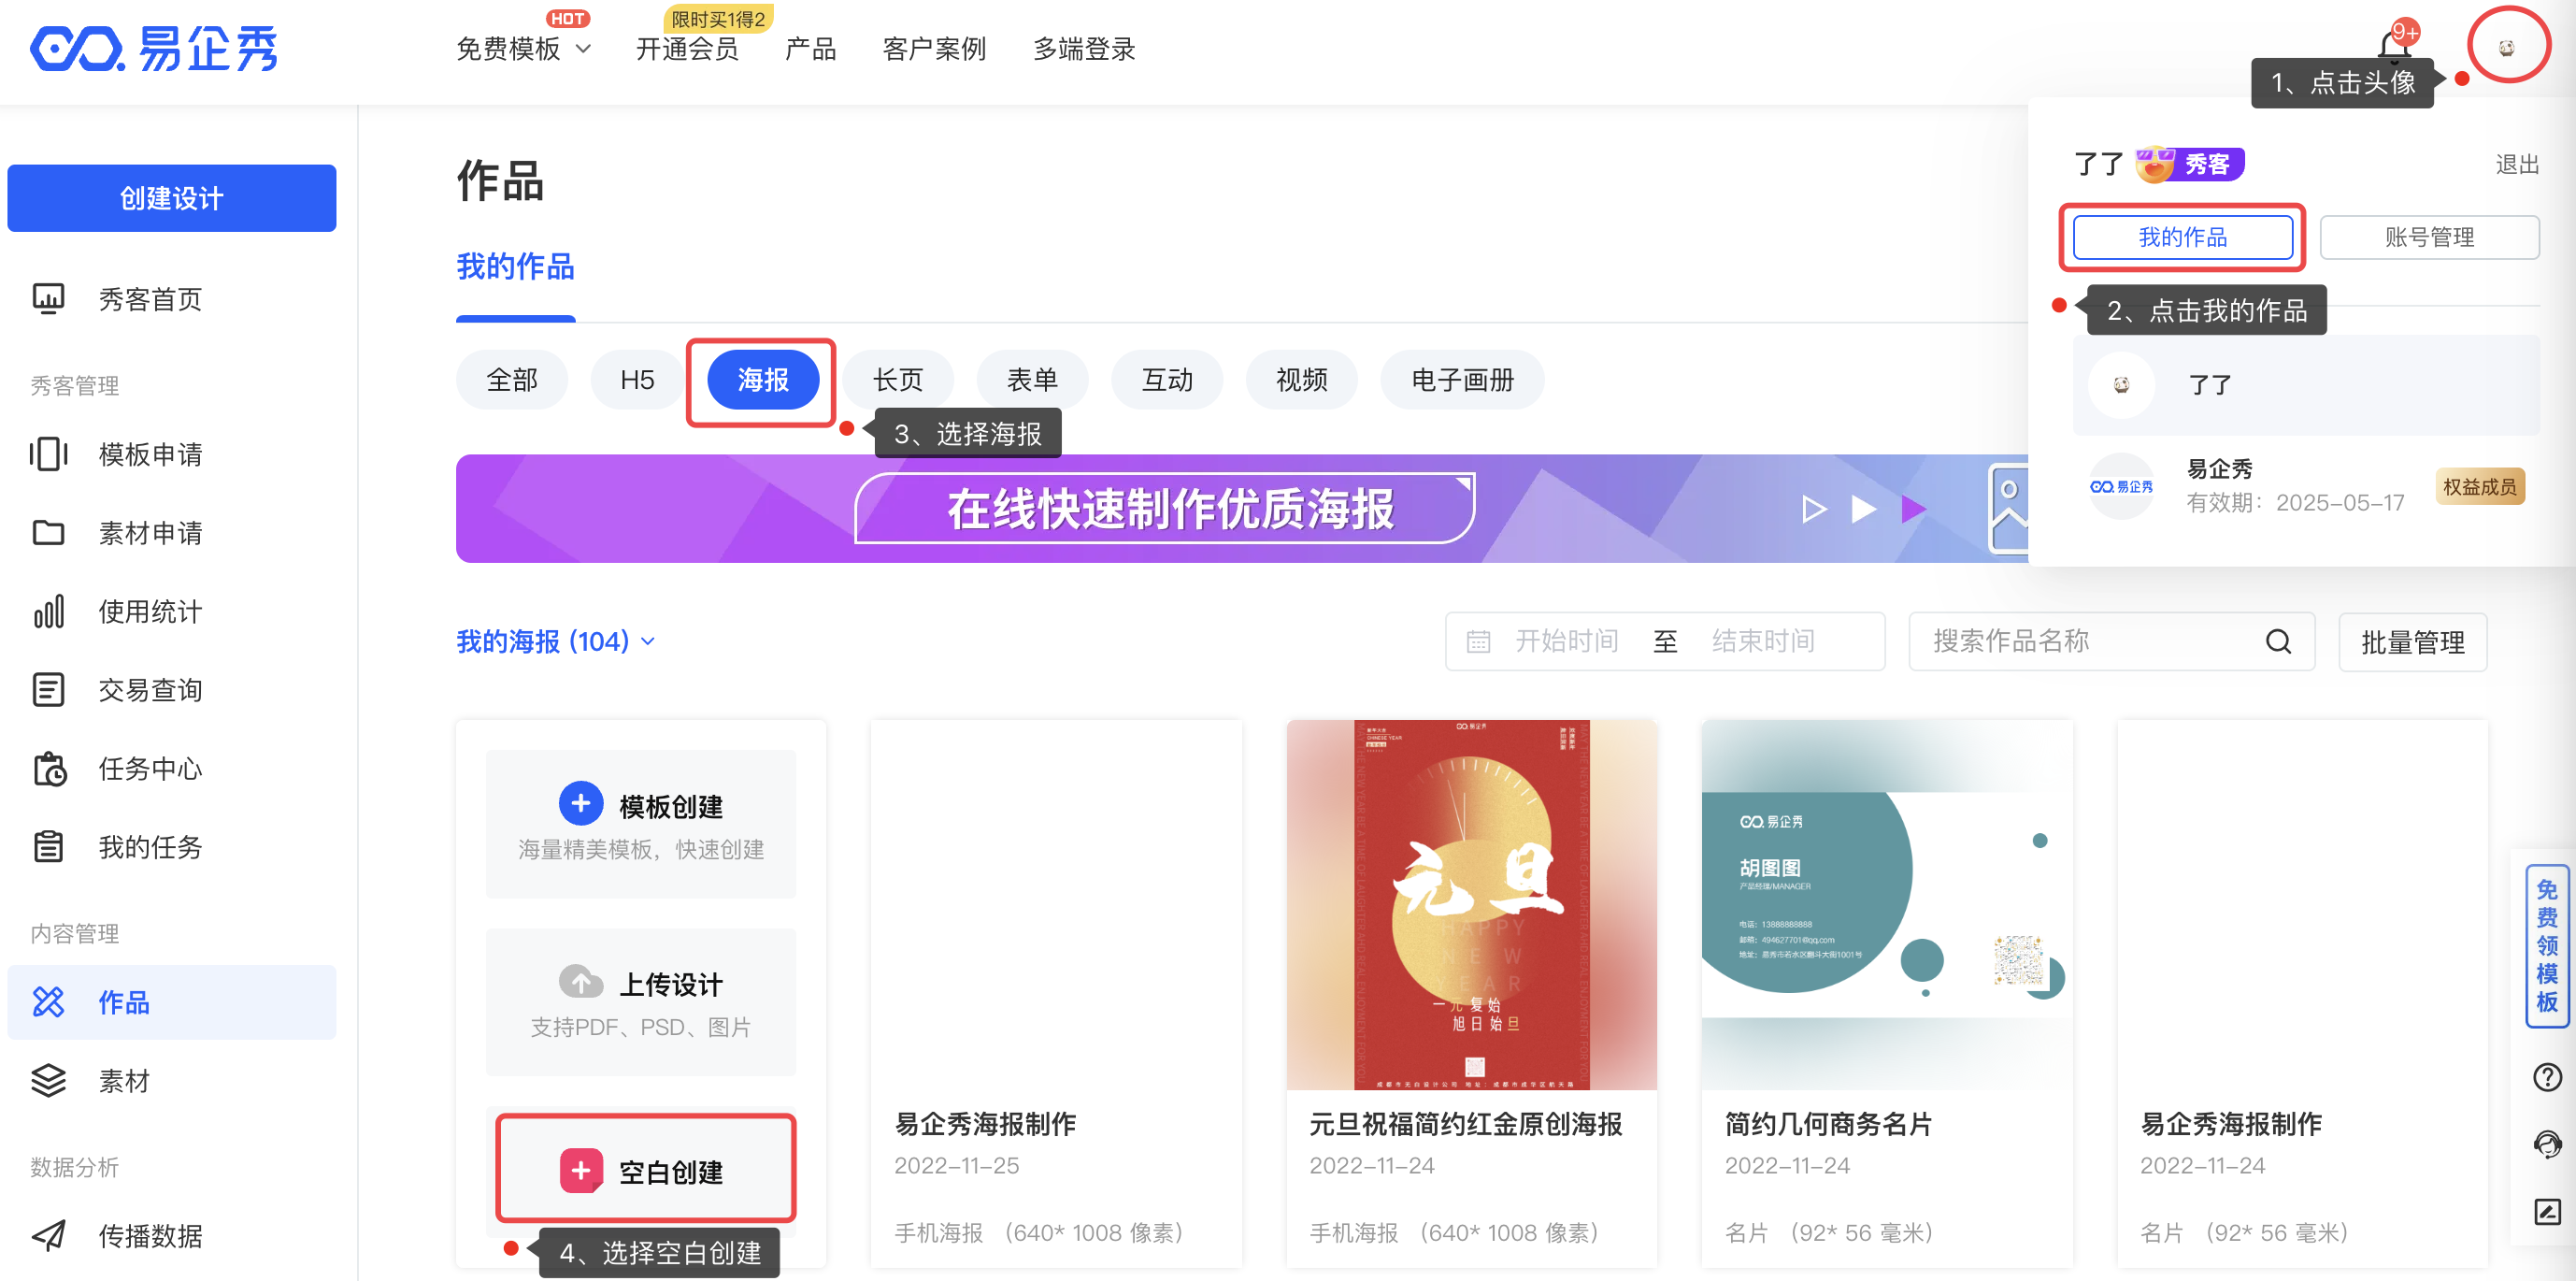Click the 简约几何商务名片 title
Screen dimensions: 2576x1281
[1828, 1124]
